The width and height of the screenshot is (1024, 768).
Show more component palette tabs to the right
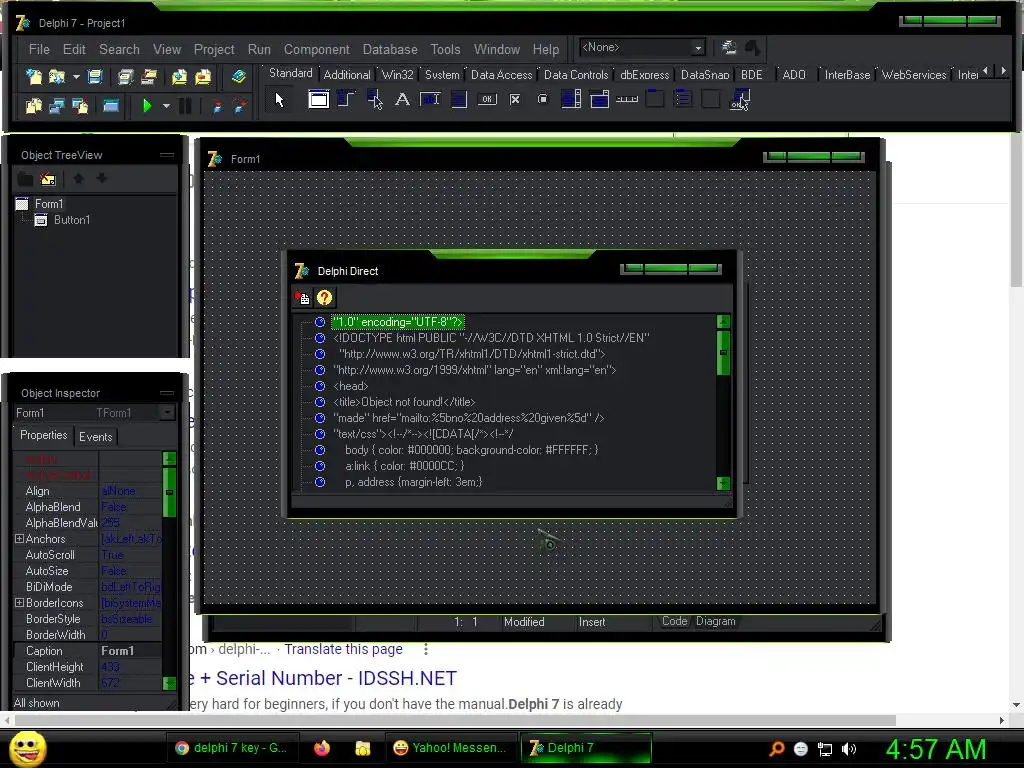pyautogui.click(x=1004, y=71)
